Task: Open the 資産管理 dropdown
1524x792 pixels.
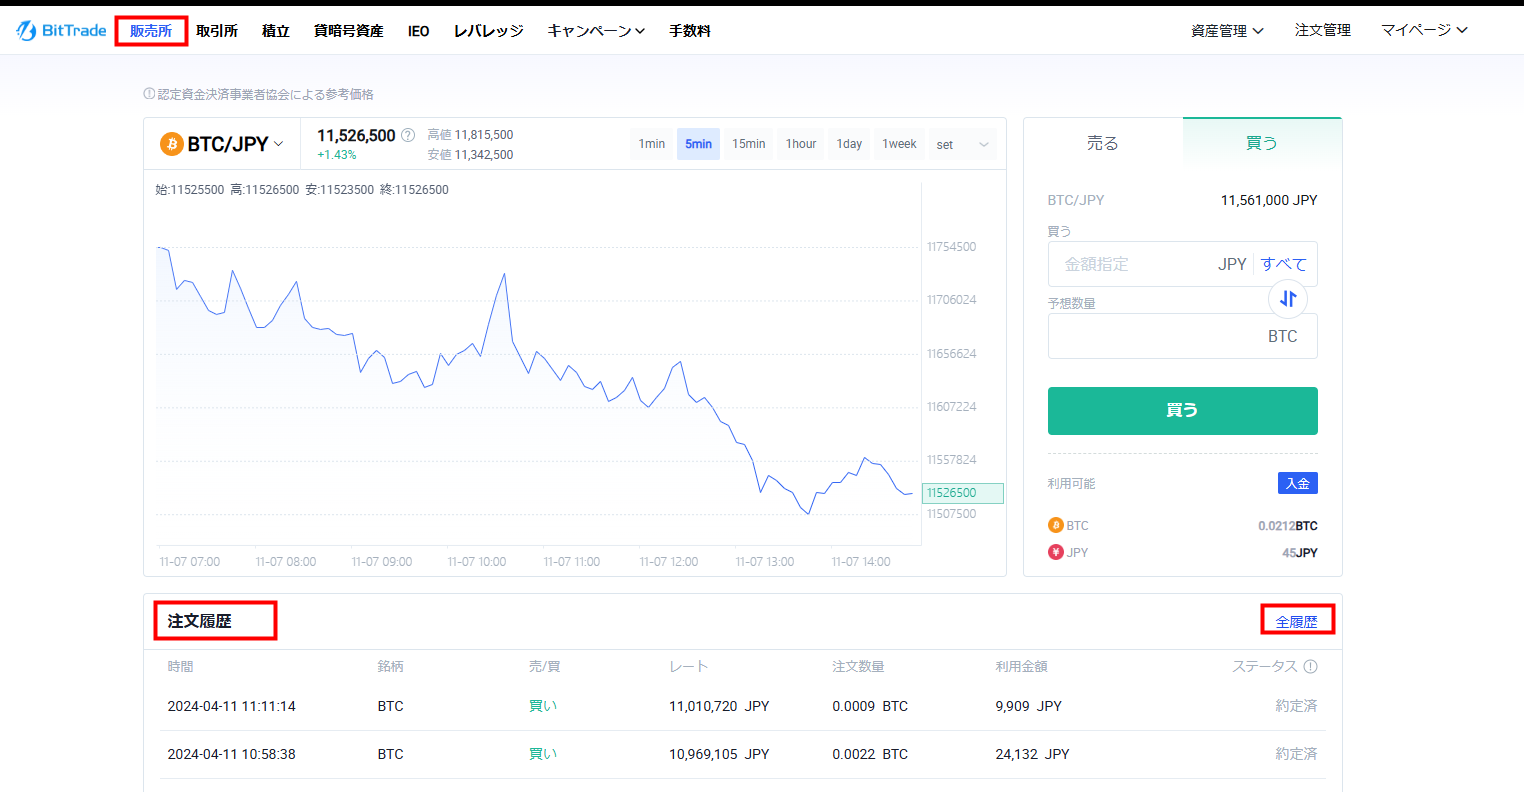Action: click(1227, 31)
